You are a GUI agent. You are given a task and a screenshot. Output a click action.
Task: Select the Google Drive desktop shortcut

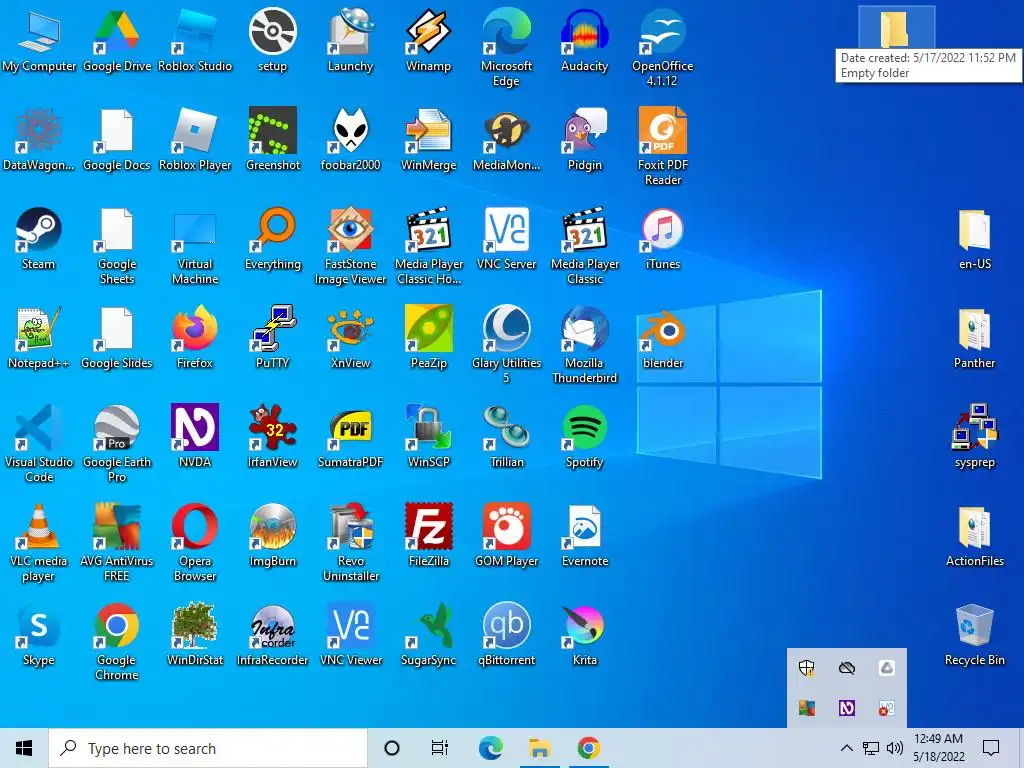click(116, 39)
